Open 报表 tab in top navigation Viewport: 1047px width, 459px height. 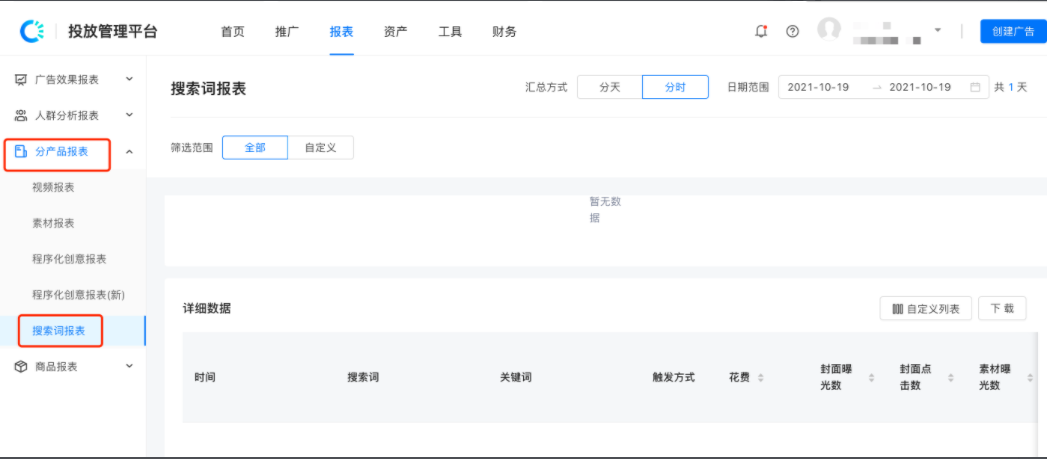tap(341, 31)
